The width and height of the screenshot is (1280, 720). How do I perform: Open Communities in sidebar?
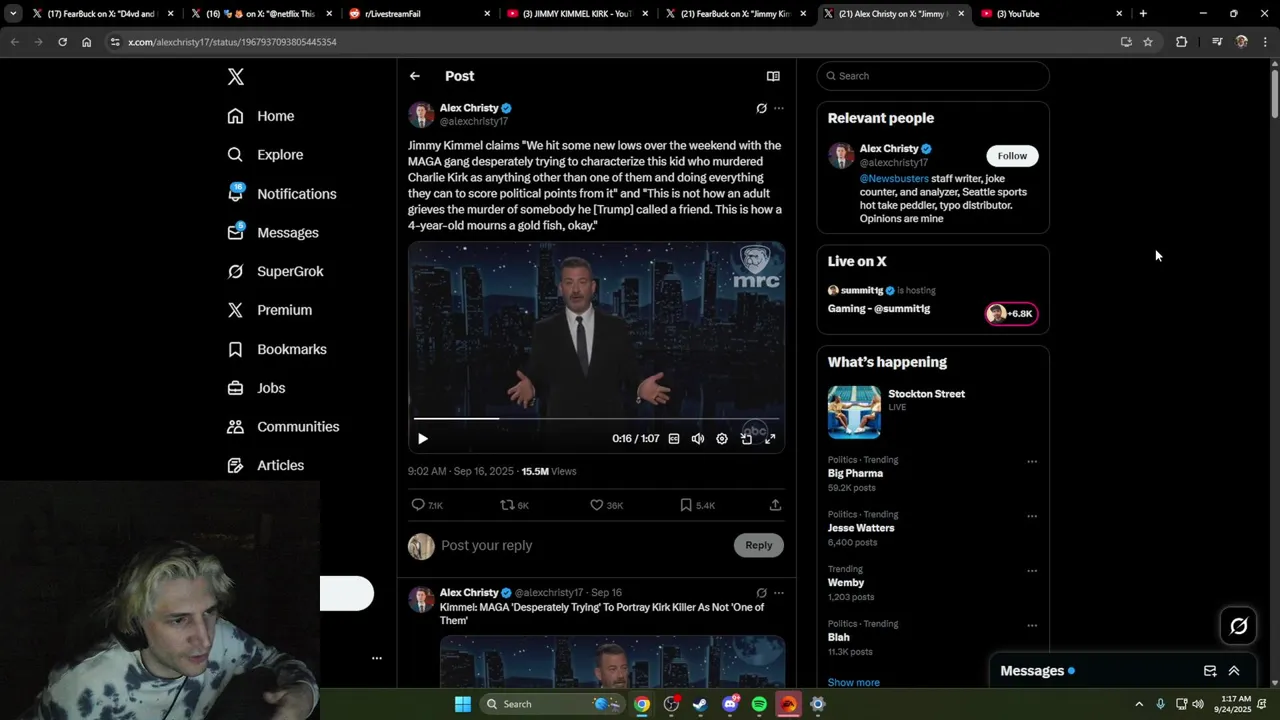point(284,427)
